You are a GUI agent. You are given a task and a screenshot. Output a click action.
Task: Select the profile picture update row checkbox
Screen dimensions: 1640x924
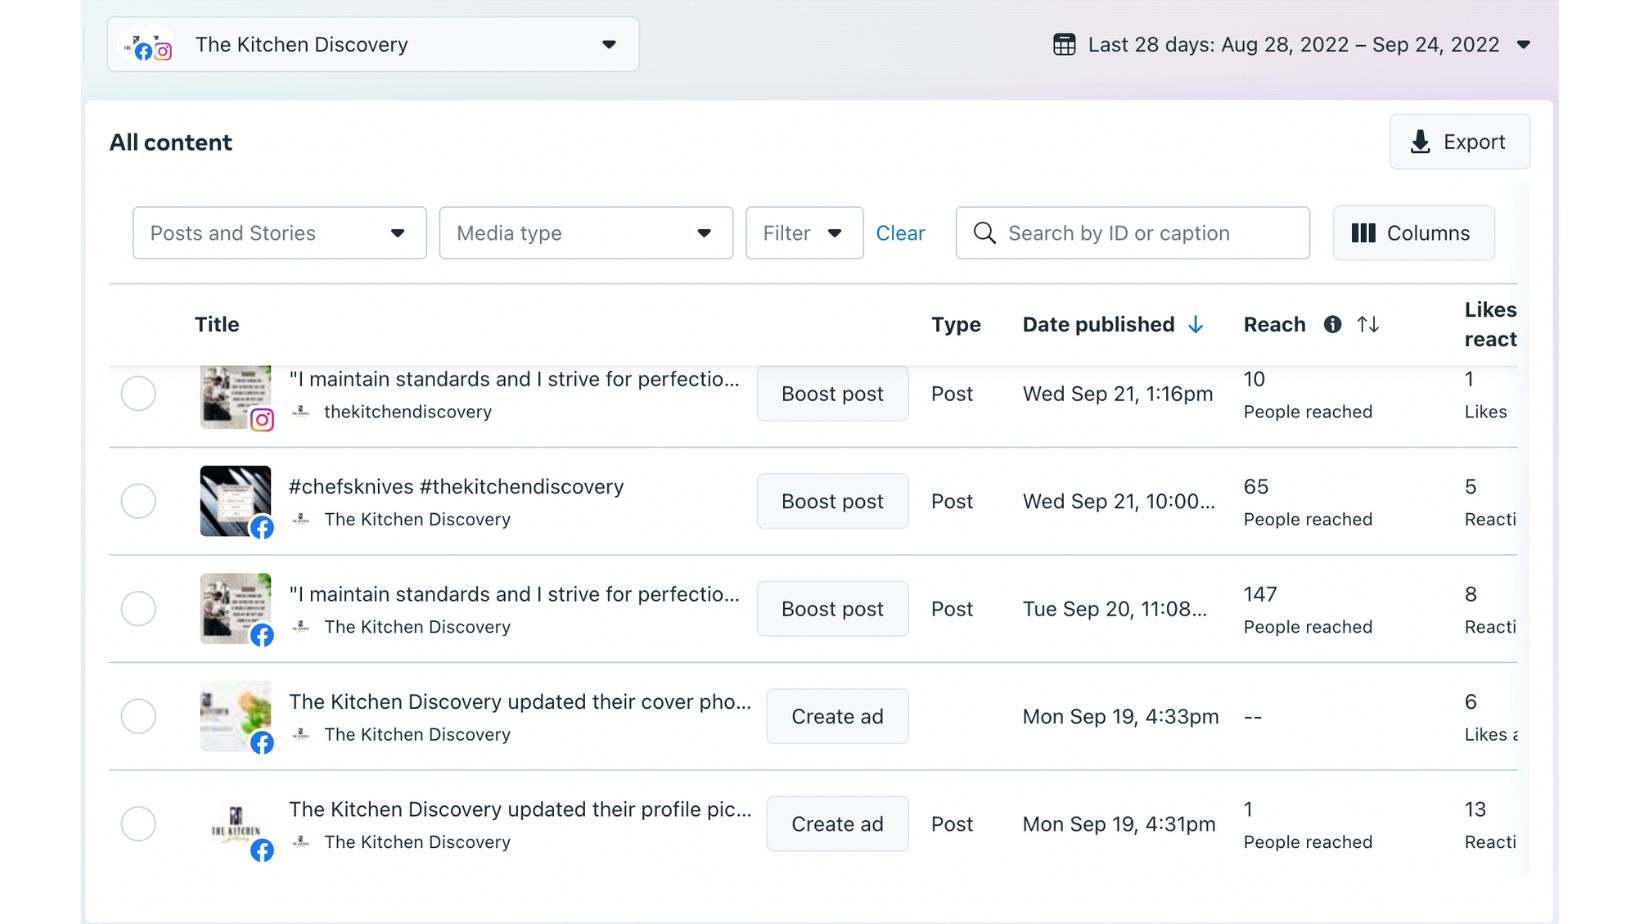click(138, 824)
